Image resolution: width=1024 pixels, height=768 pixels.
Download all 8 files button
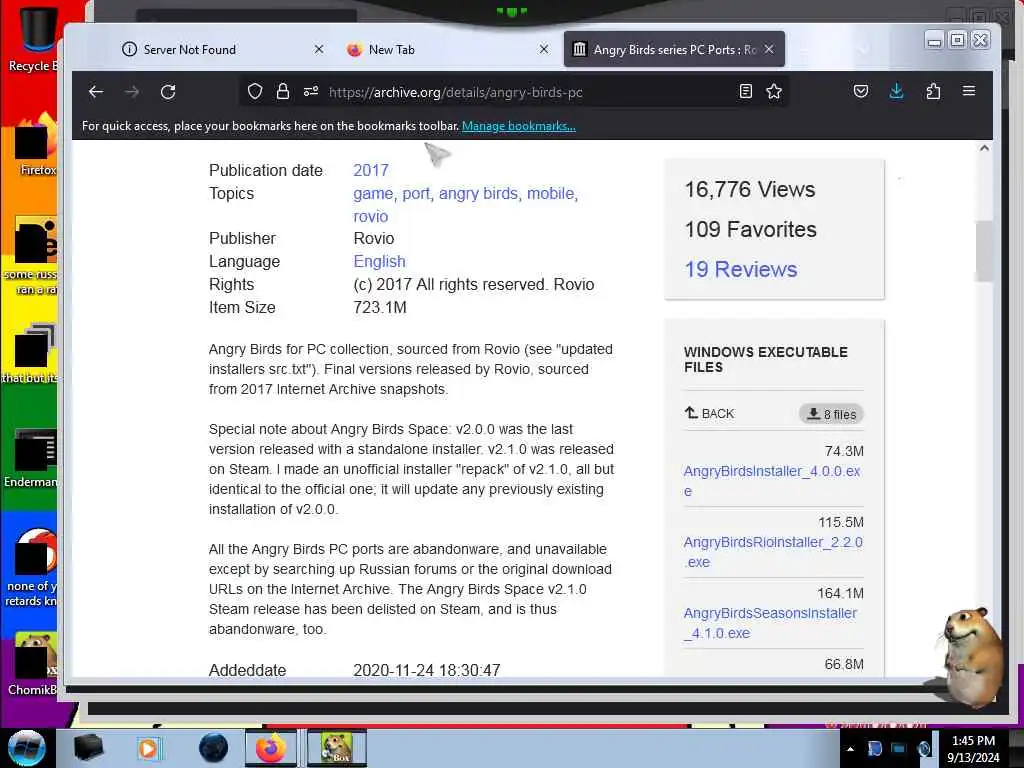pyautogui.click(x=831, y=414)
